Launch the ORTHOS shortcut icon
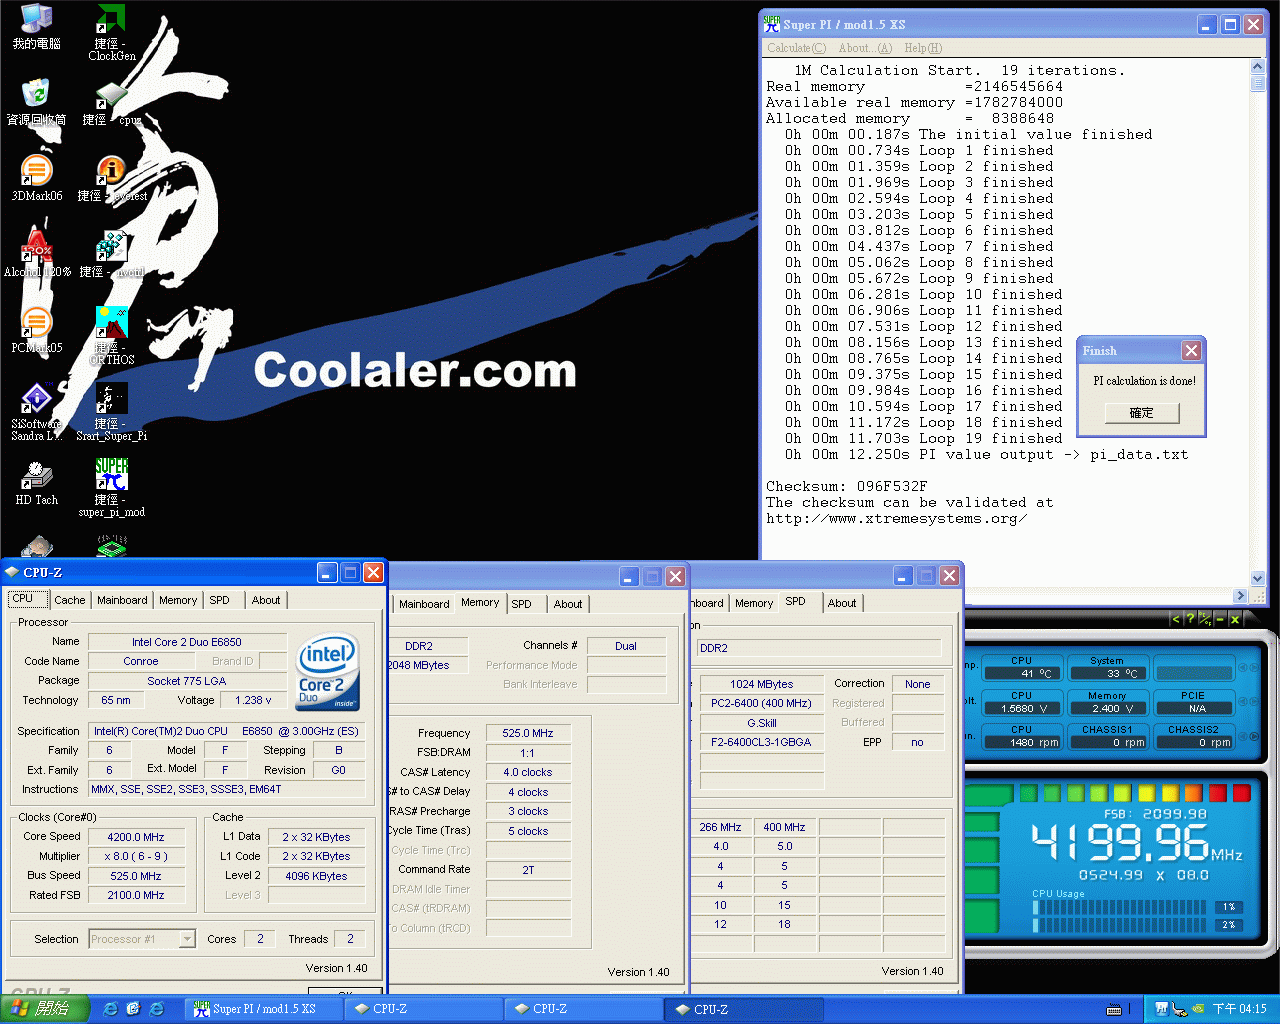This screenshot has width=1280, height=1024. (111, 336)
